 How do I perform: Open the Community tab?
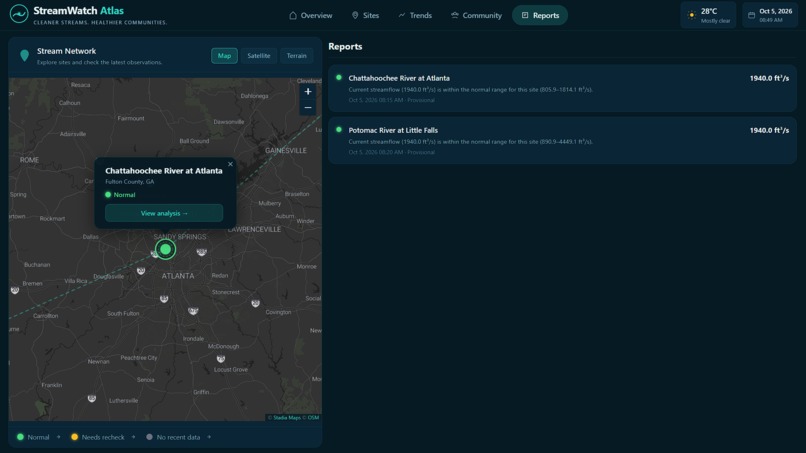[x=476, y=15]
